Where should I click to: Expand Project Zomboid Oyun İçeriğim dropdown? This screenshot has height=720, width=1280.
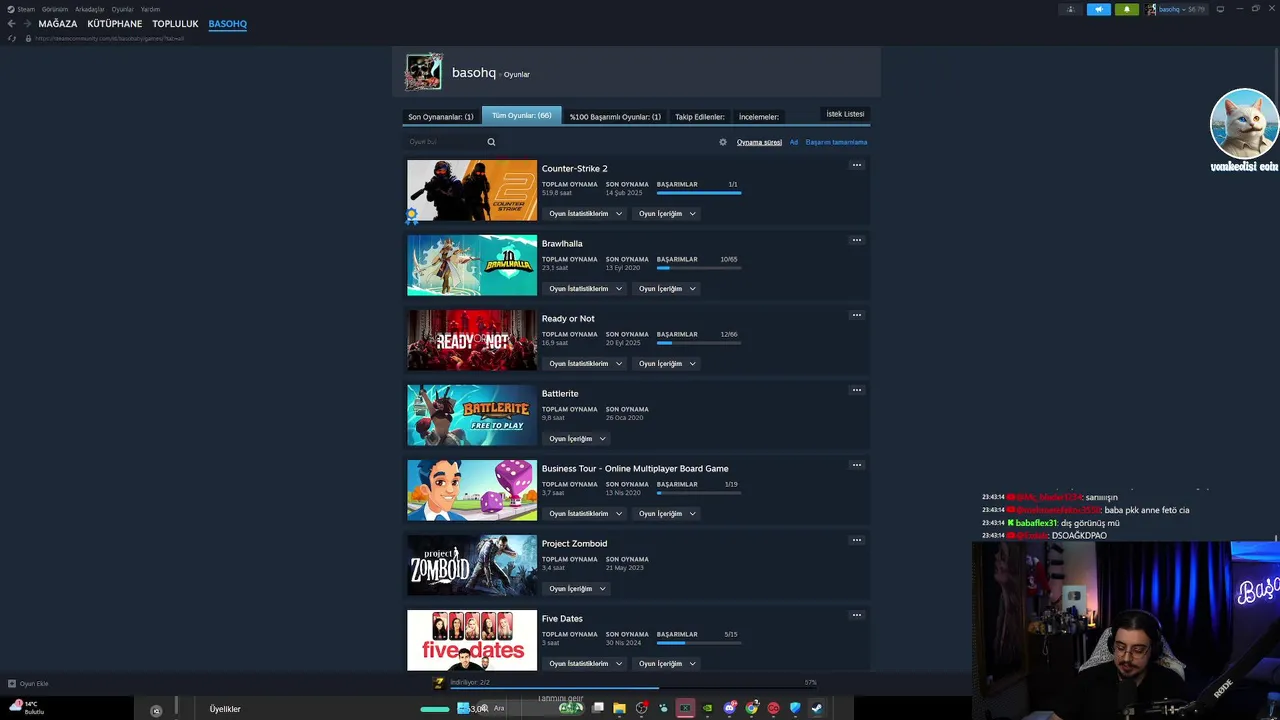577,589
